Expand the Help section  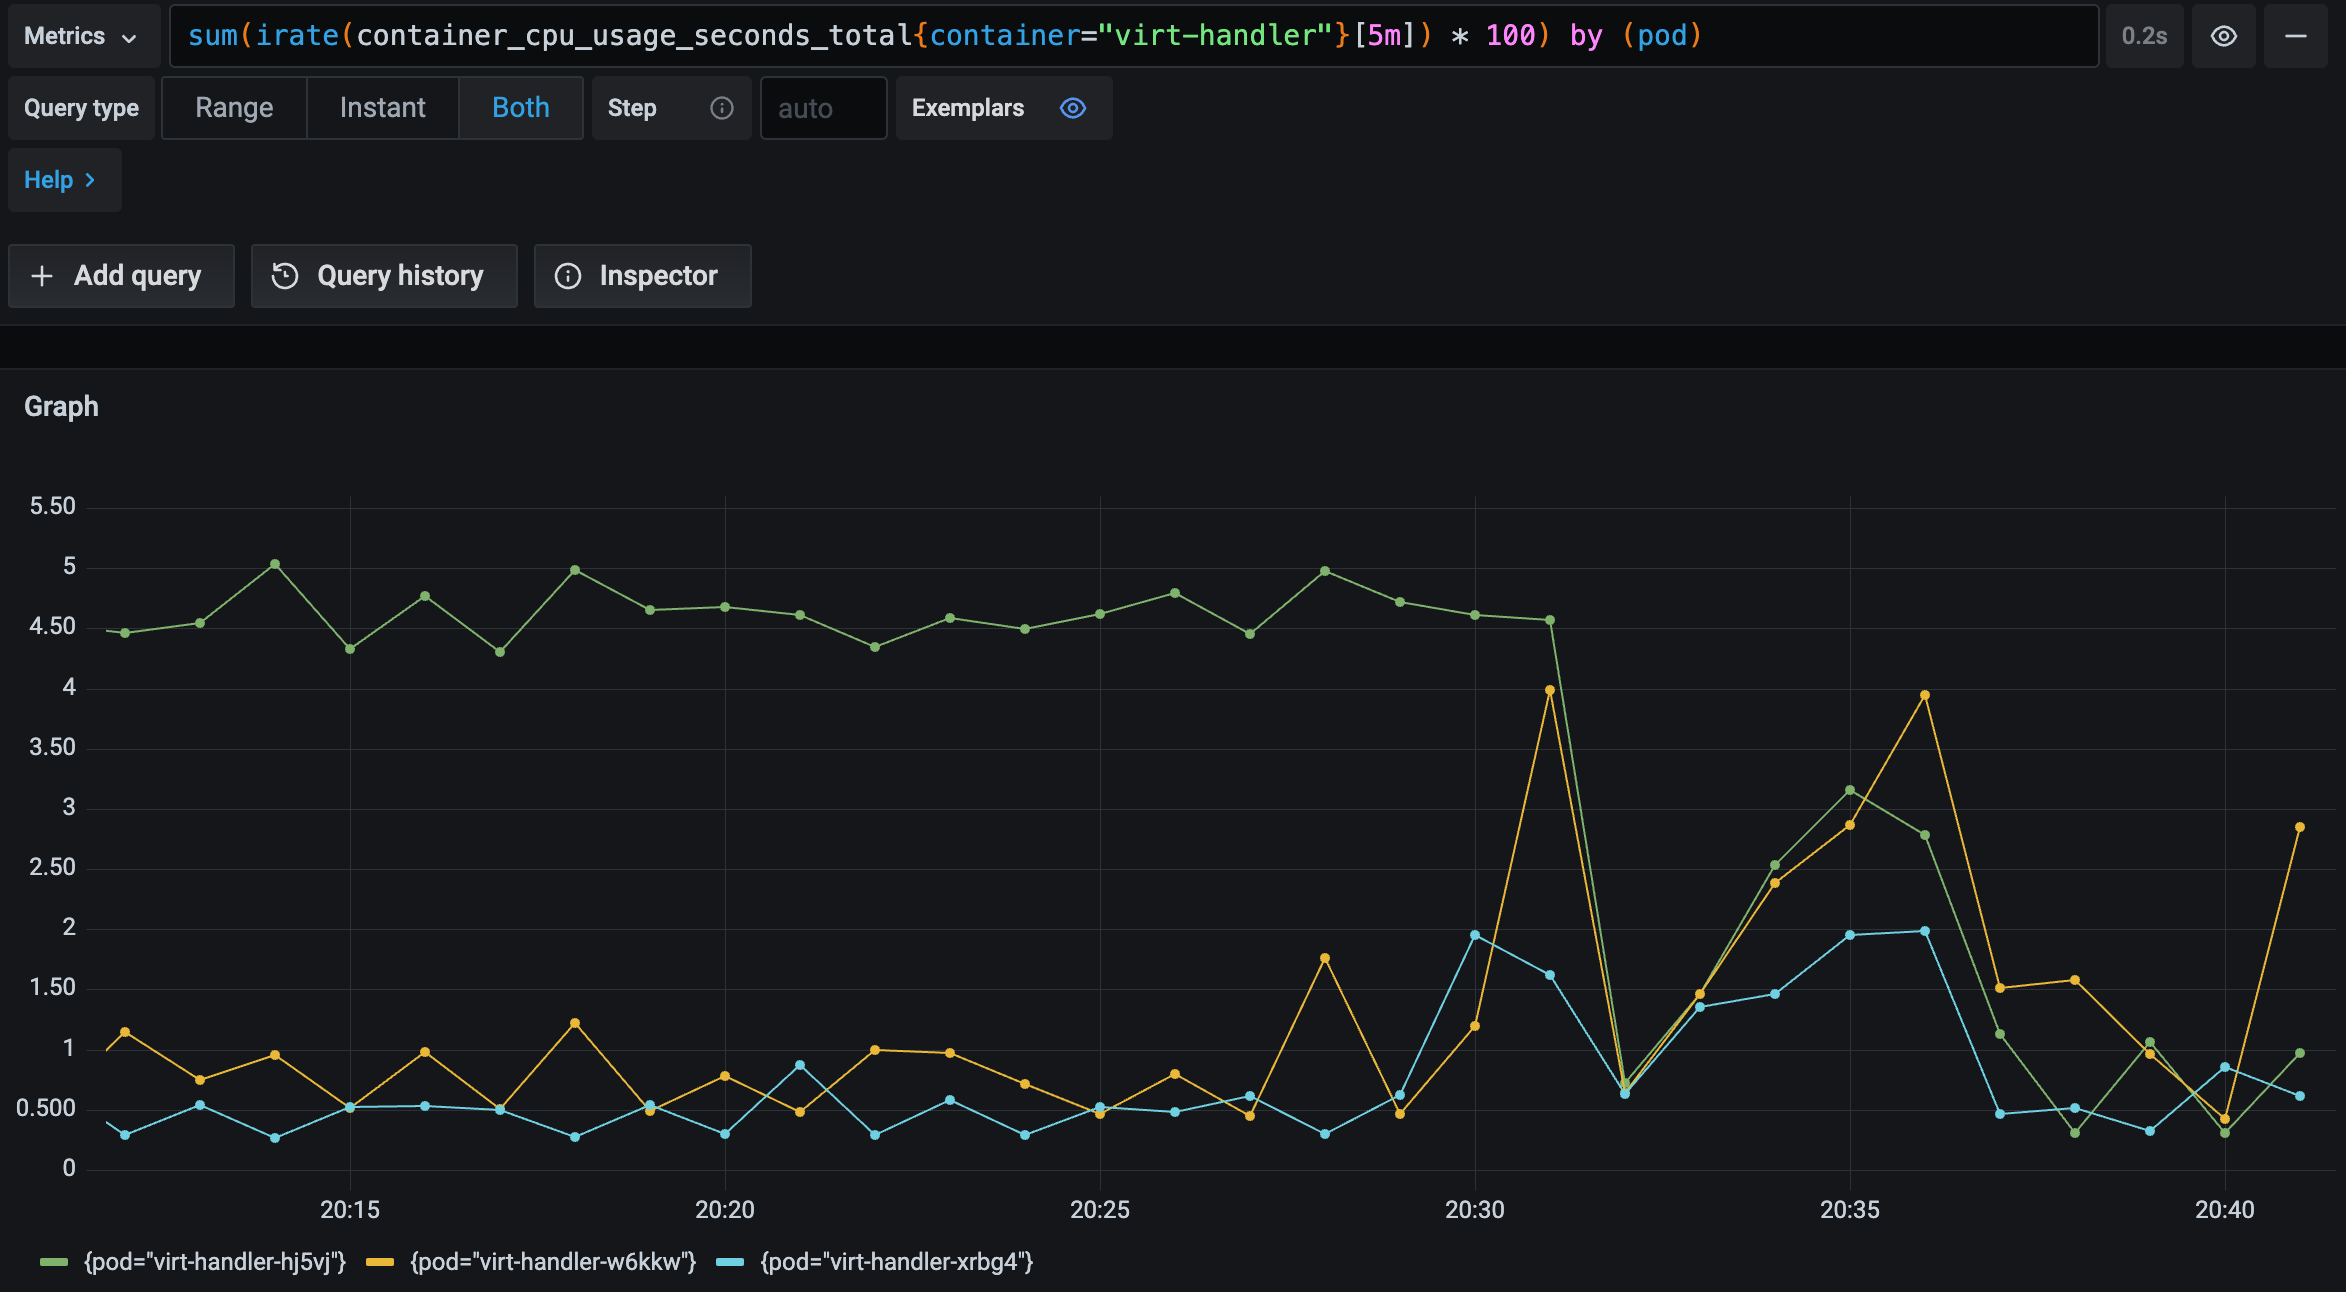pos(60,180)
